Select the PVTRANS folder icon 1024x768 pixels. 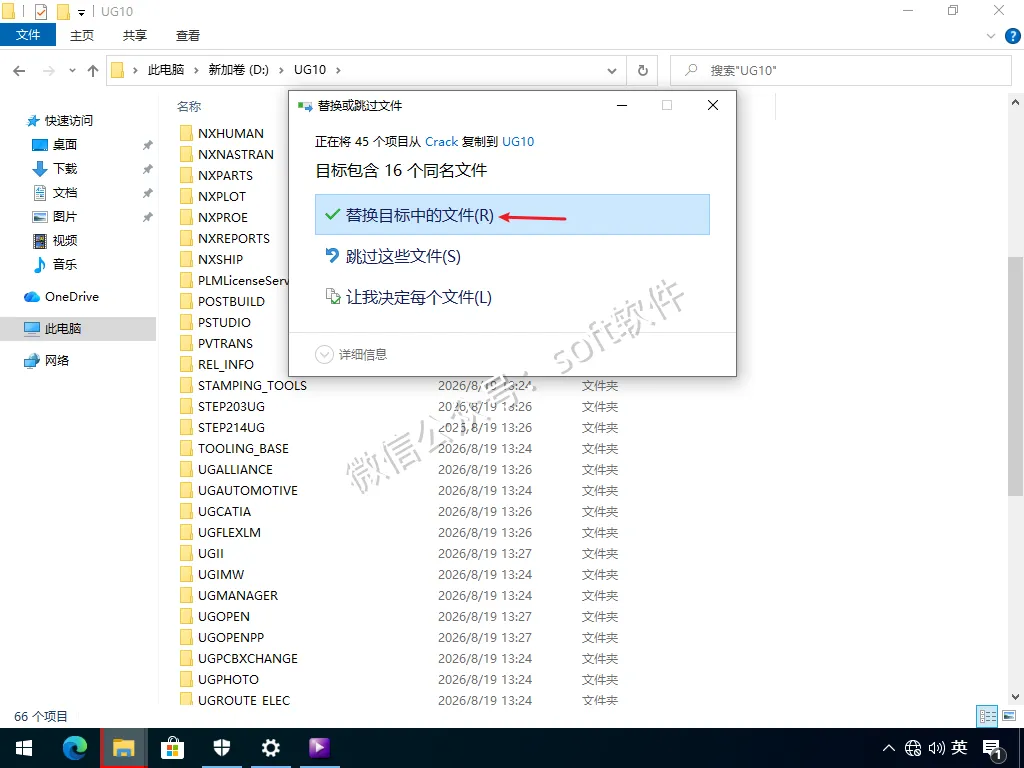pos(186,343)
